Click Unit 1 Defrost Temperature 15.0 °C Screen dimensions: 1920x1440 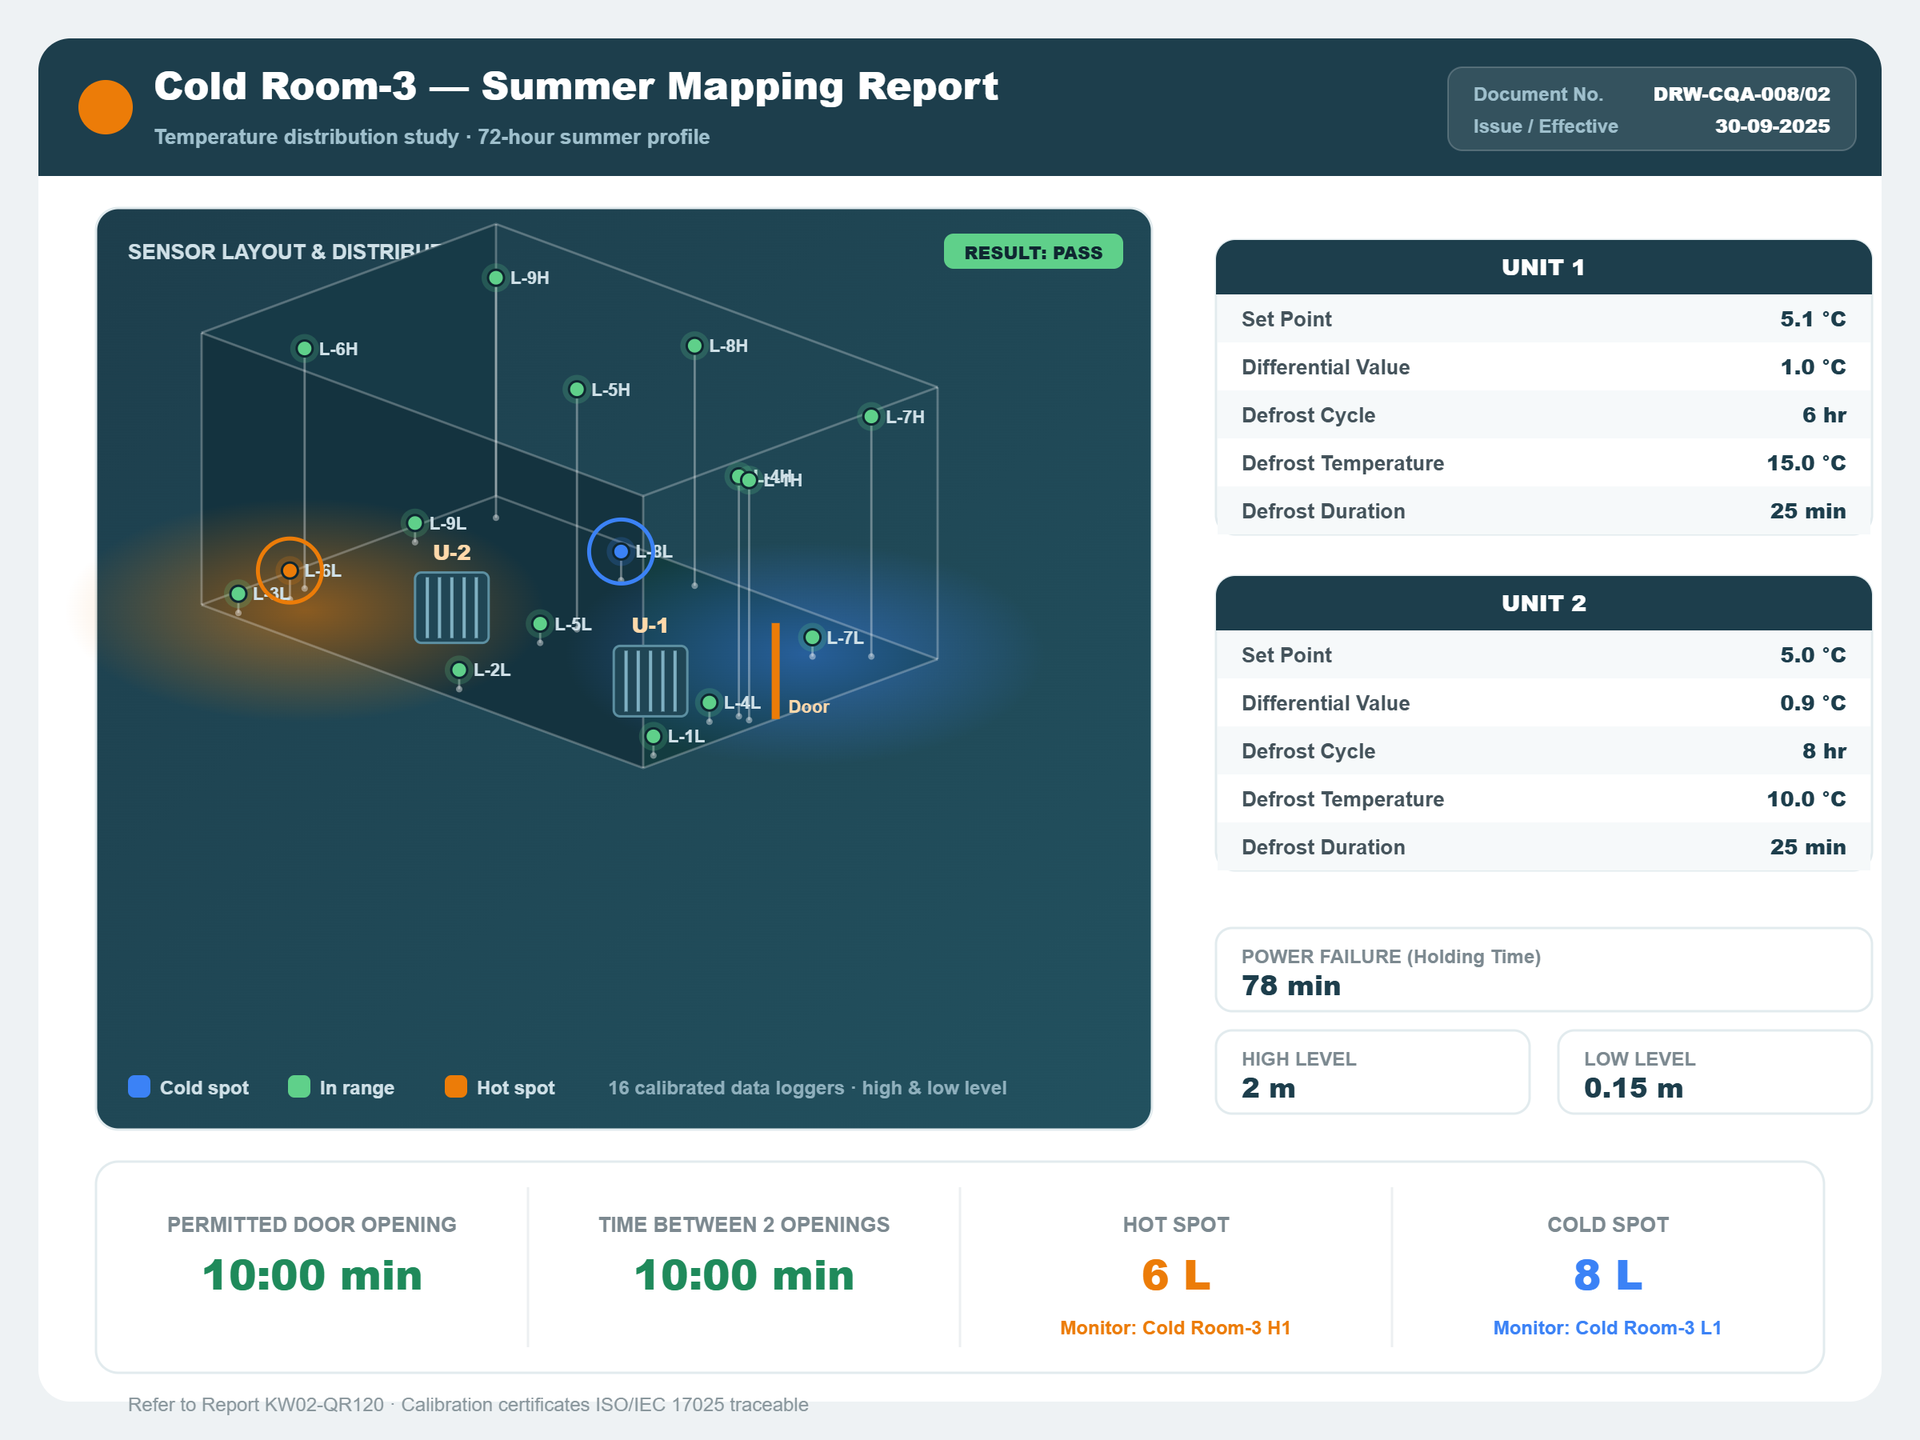[x=1806, y=463]
